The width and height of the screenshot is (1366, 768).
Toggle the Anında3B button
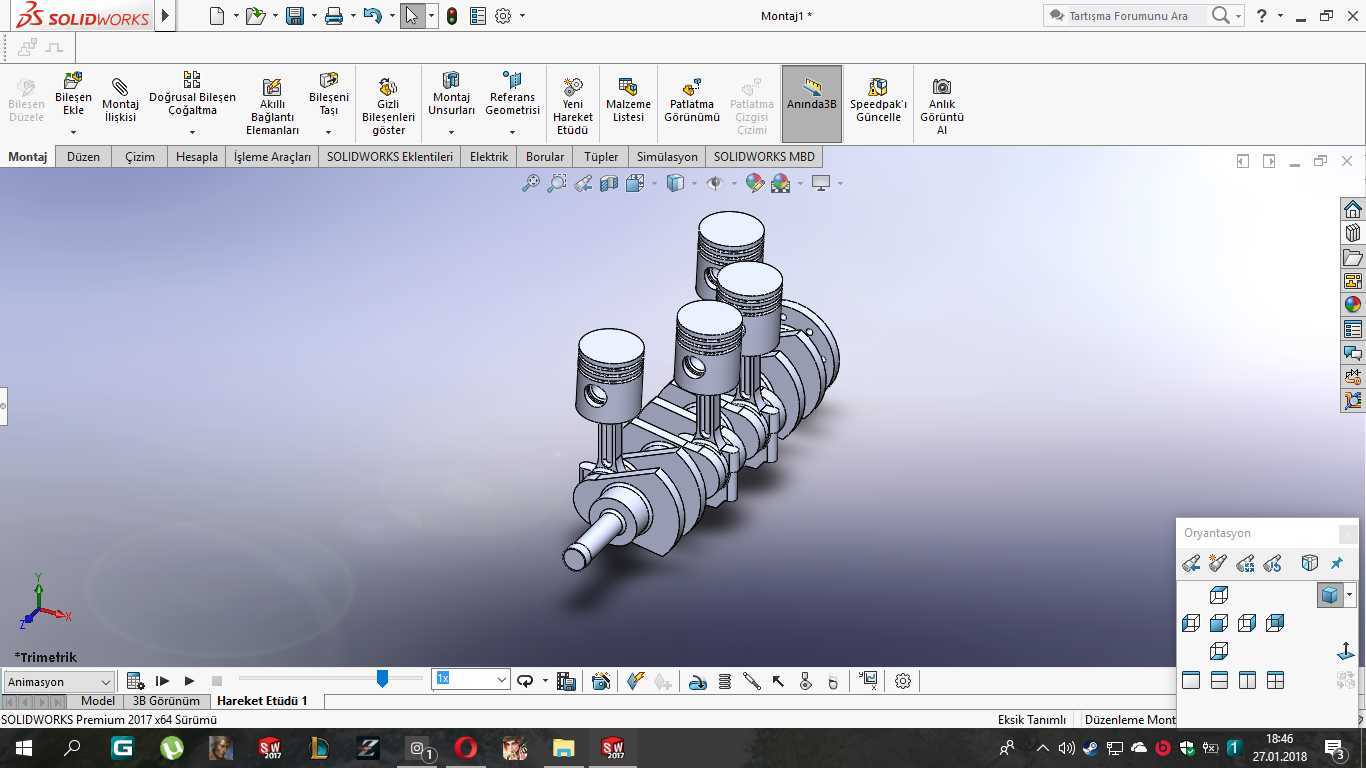coord(812,104)
